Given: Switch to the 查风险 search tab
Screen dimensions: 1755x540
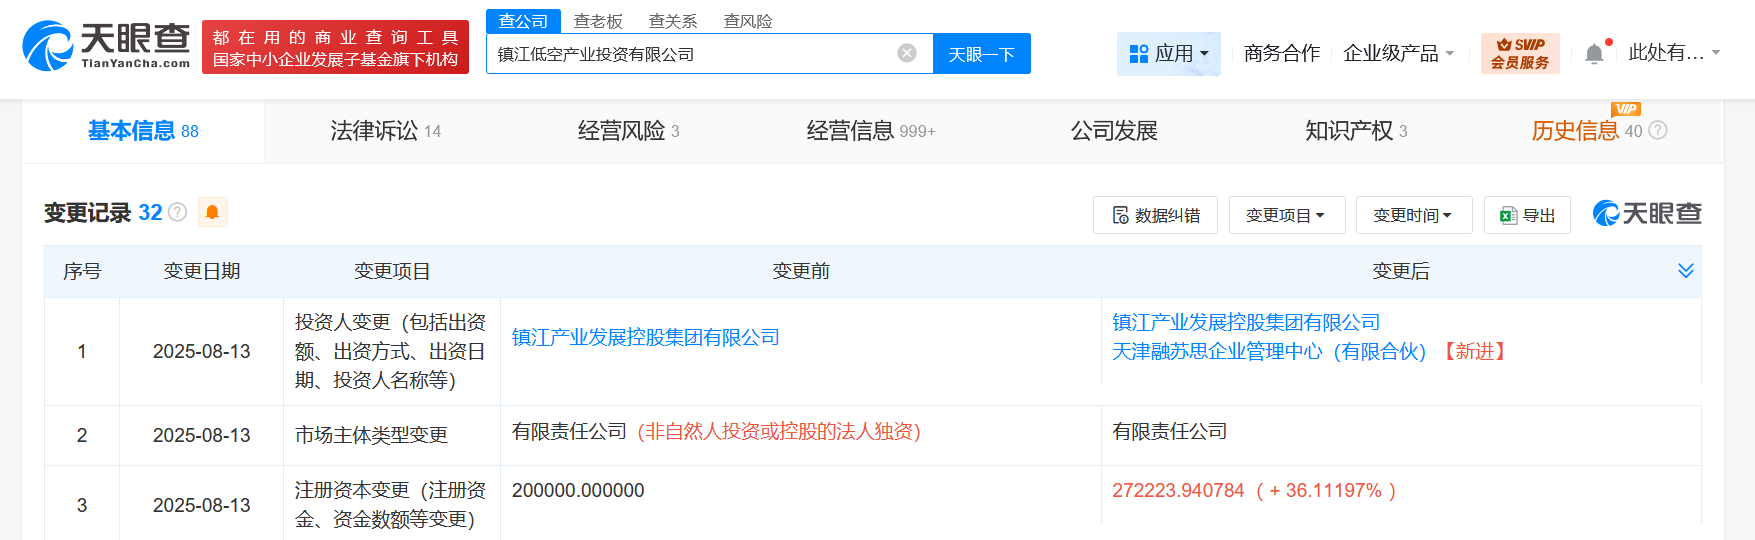Looking at the screenshot, I should 748,21.
